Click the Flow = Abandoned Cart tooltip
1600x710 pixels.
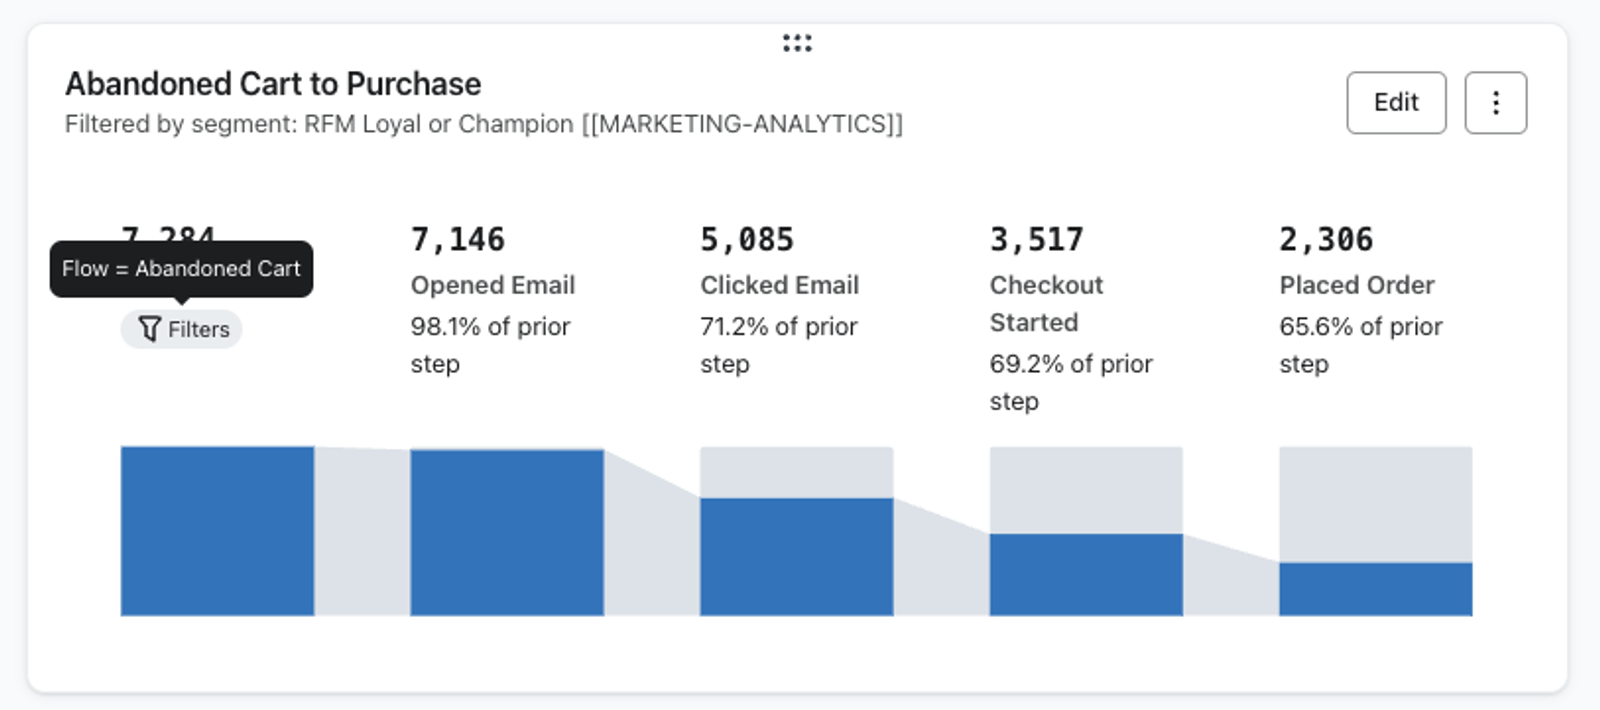point(181,269)
